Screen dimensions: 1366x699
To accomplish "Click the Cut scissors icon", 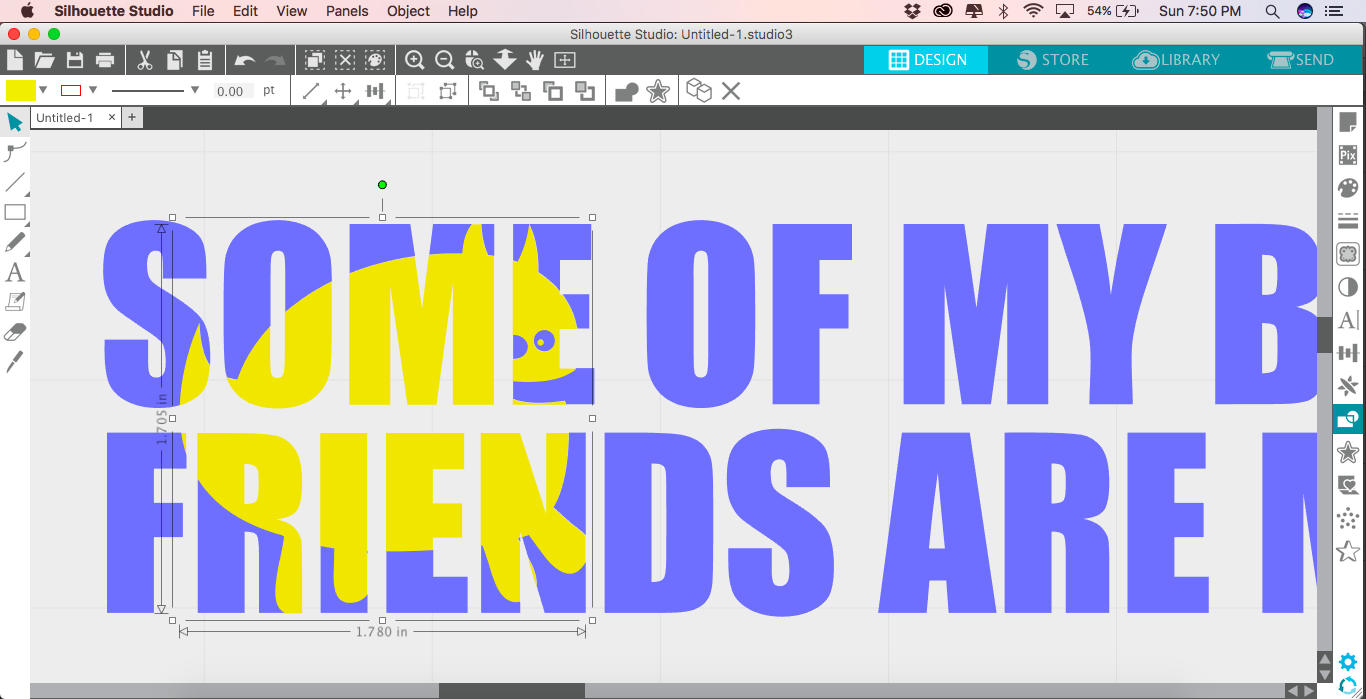I will (x=145, y=60).
